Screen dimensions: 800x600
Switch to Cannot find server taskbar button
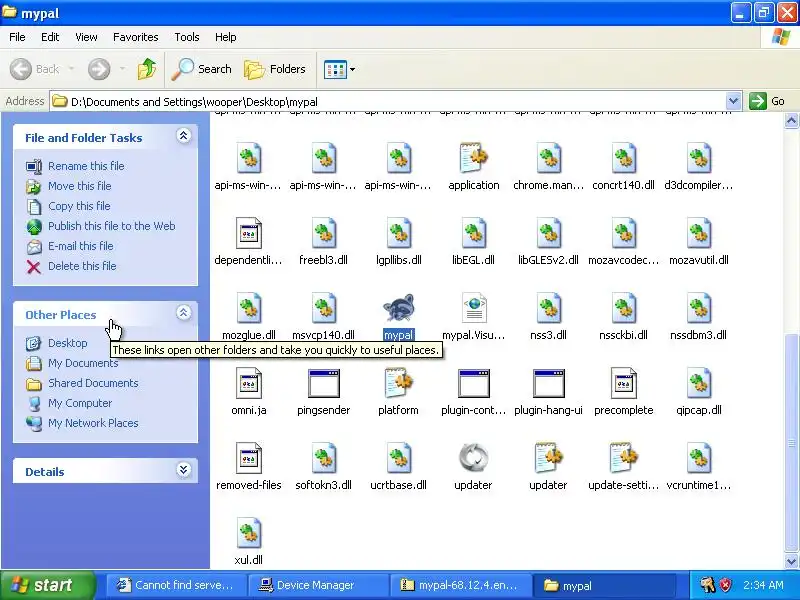point(176,585)
